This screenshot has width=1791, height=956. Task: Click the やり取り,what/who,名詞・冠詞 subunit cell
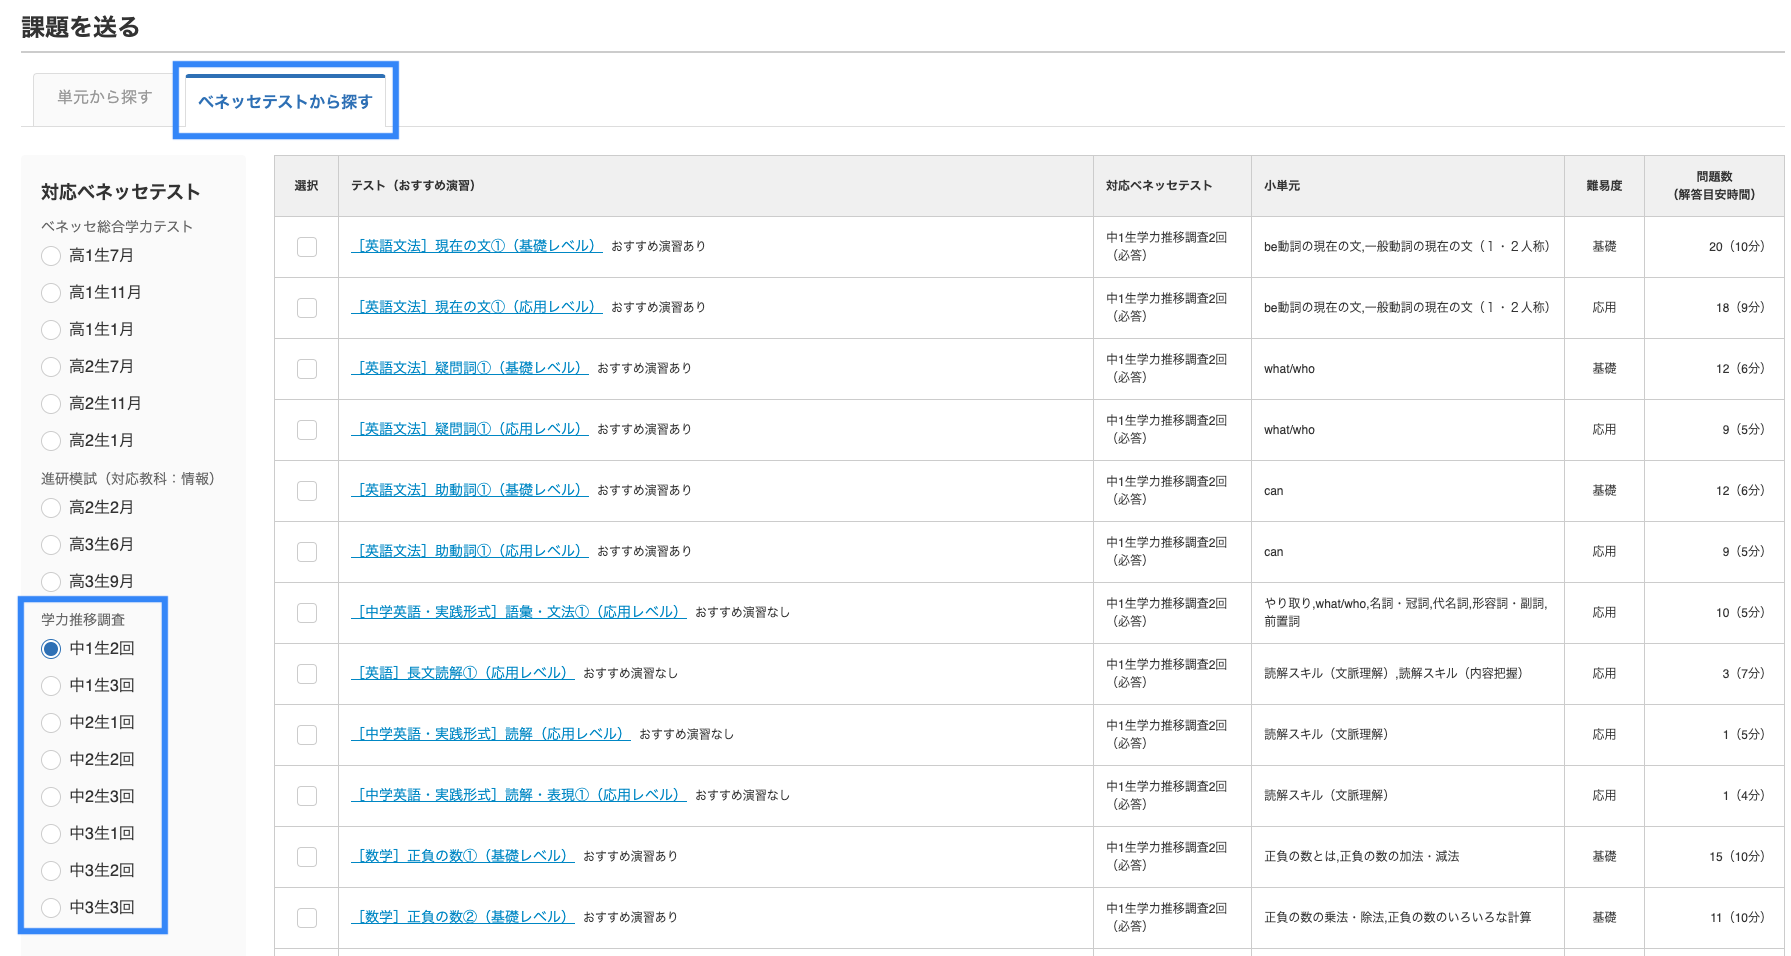[x=1406, y=612]
